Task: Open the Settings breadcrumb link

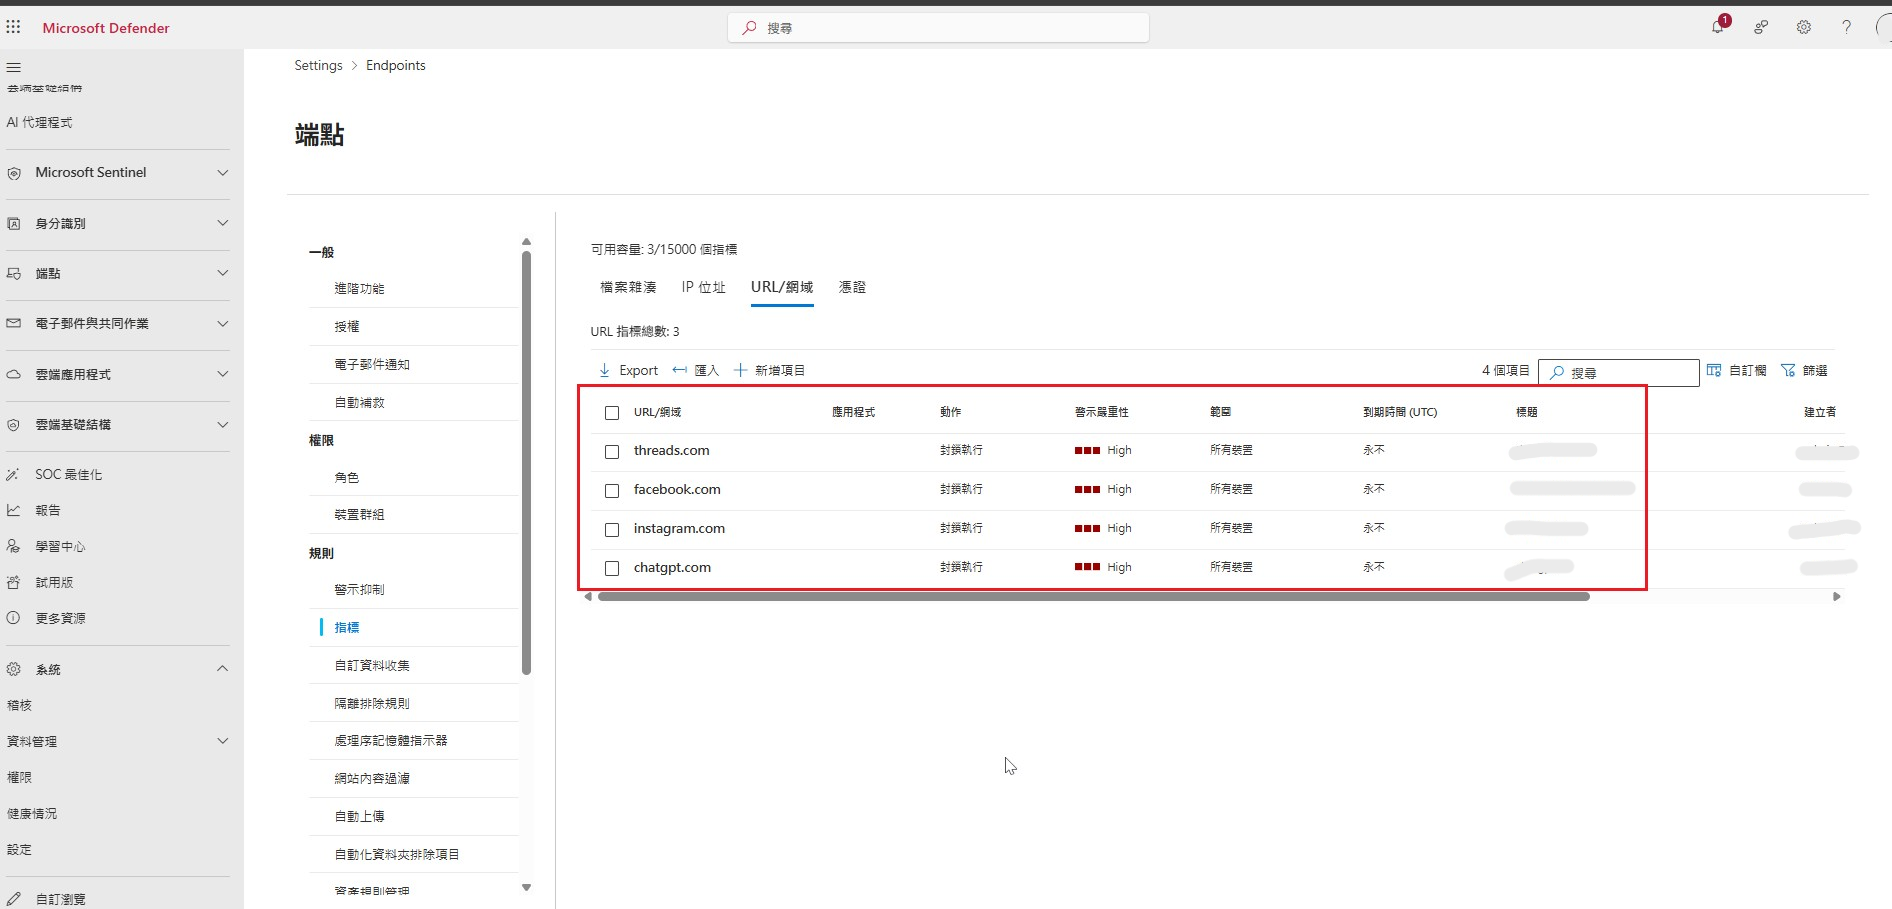Action: (x=318, y=65)
